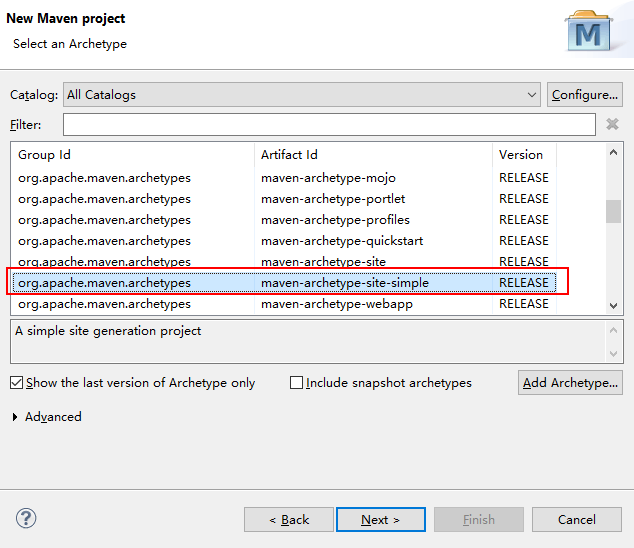Viewport: 634px width, 548px height.
Task: Click the description box scroll down arrow
Action: [x=613, y=354]
